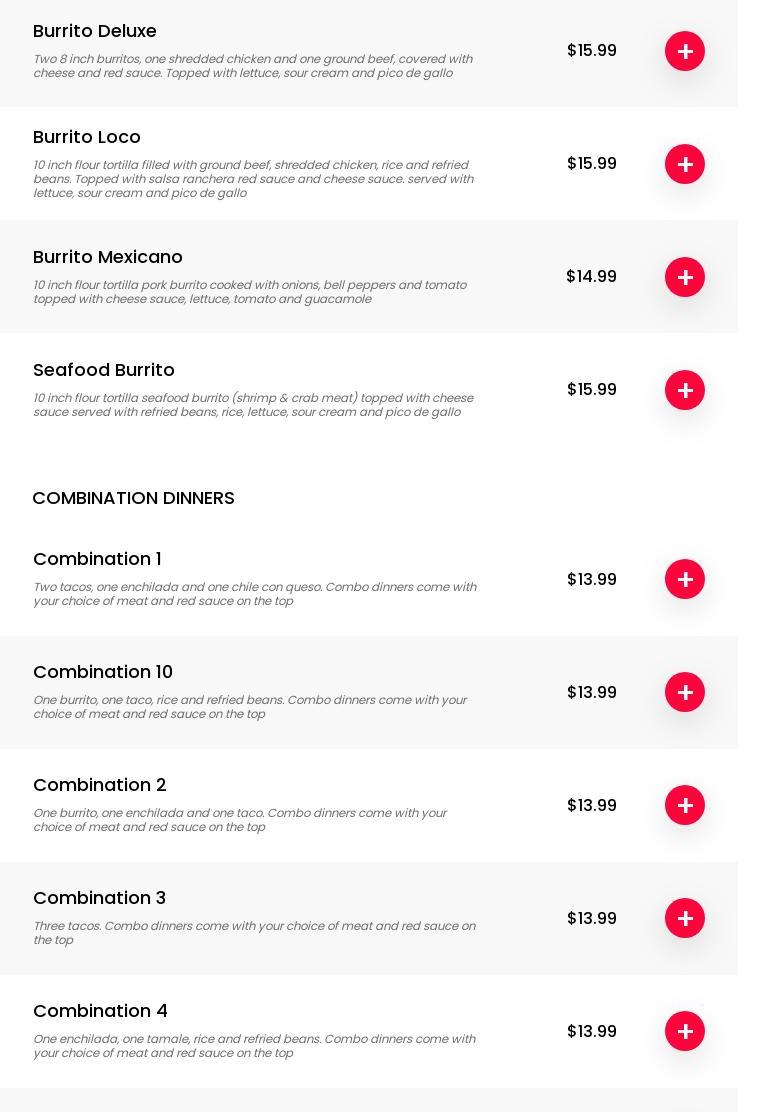Click the Seafood Burrito description text
Image resolution: width=770 pixels, height=1112 pixels.
click(x=253, y=405)
